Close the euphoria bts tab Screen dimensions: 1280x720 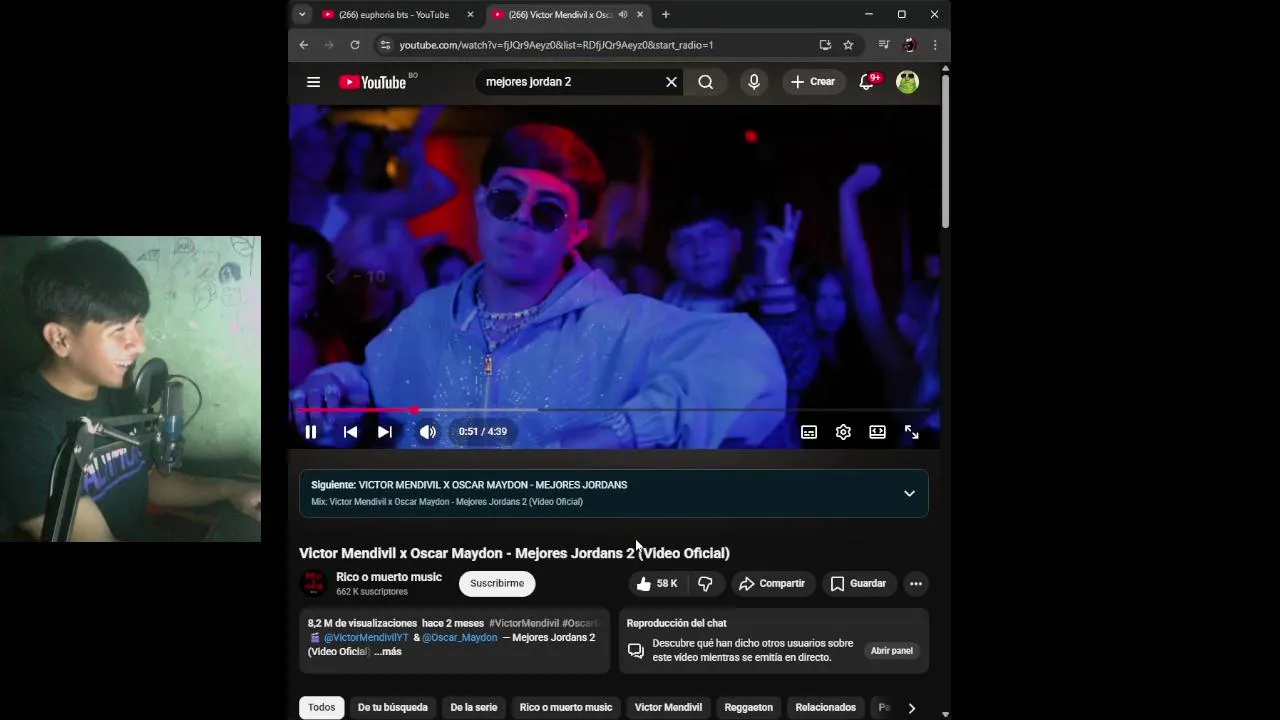[470, 15]
